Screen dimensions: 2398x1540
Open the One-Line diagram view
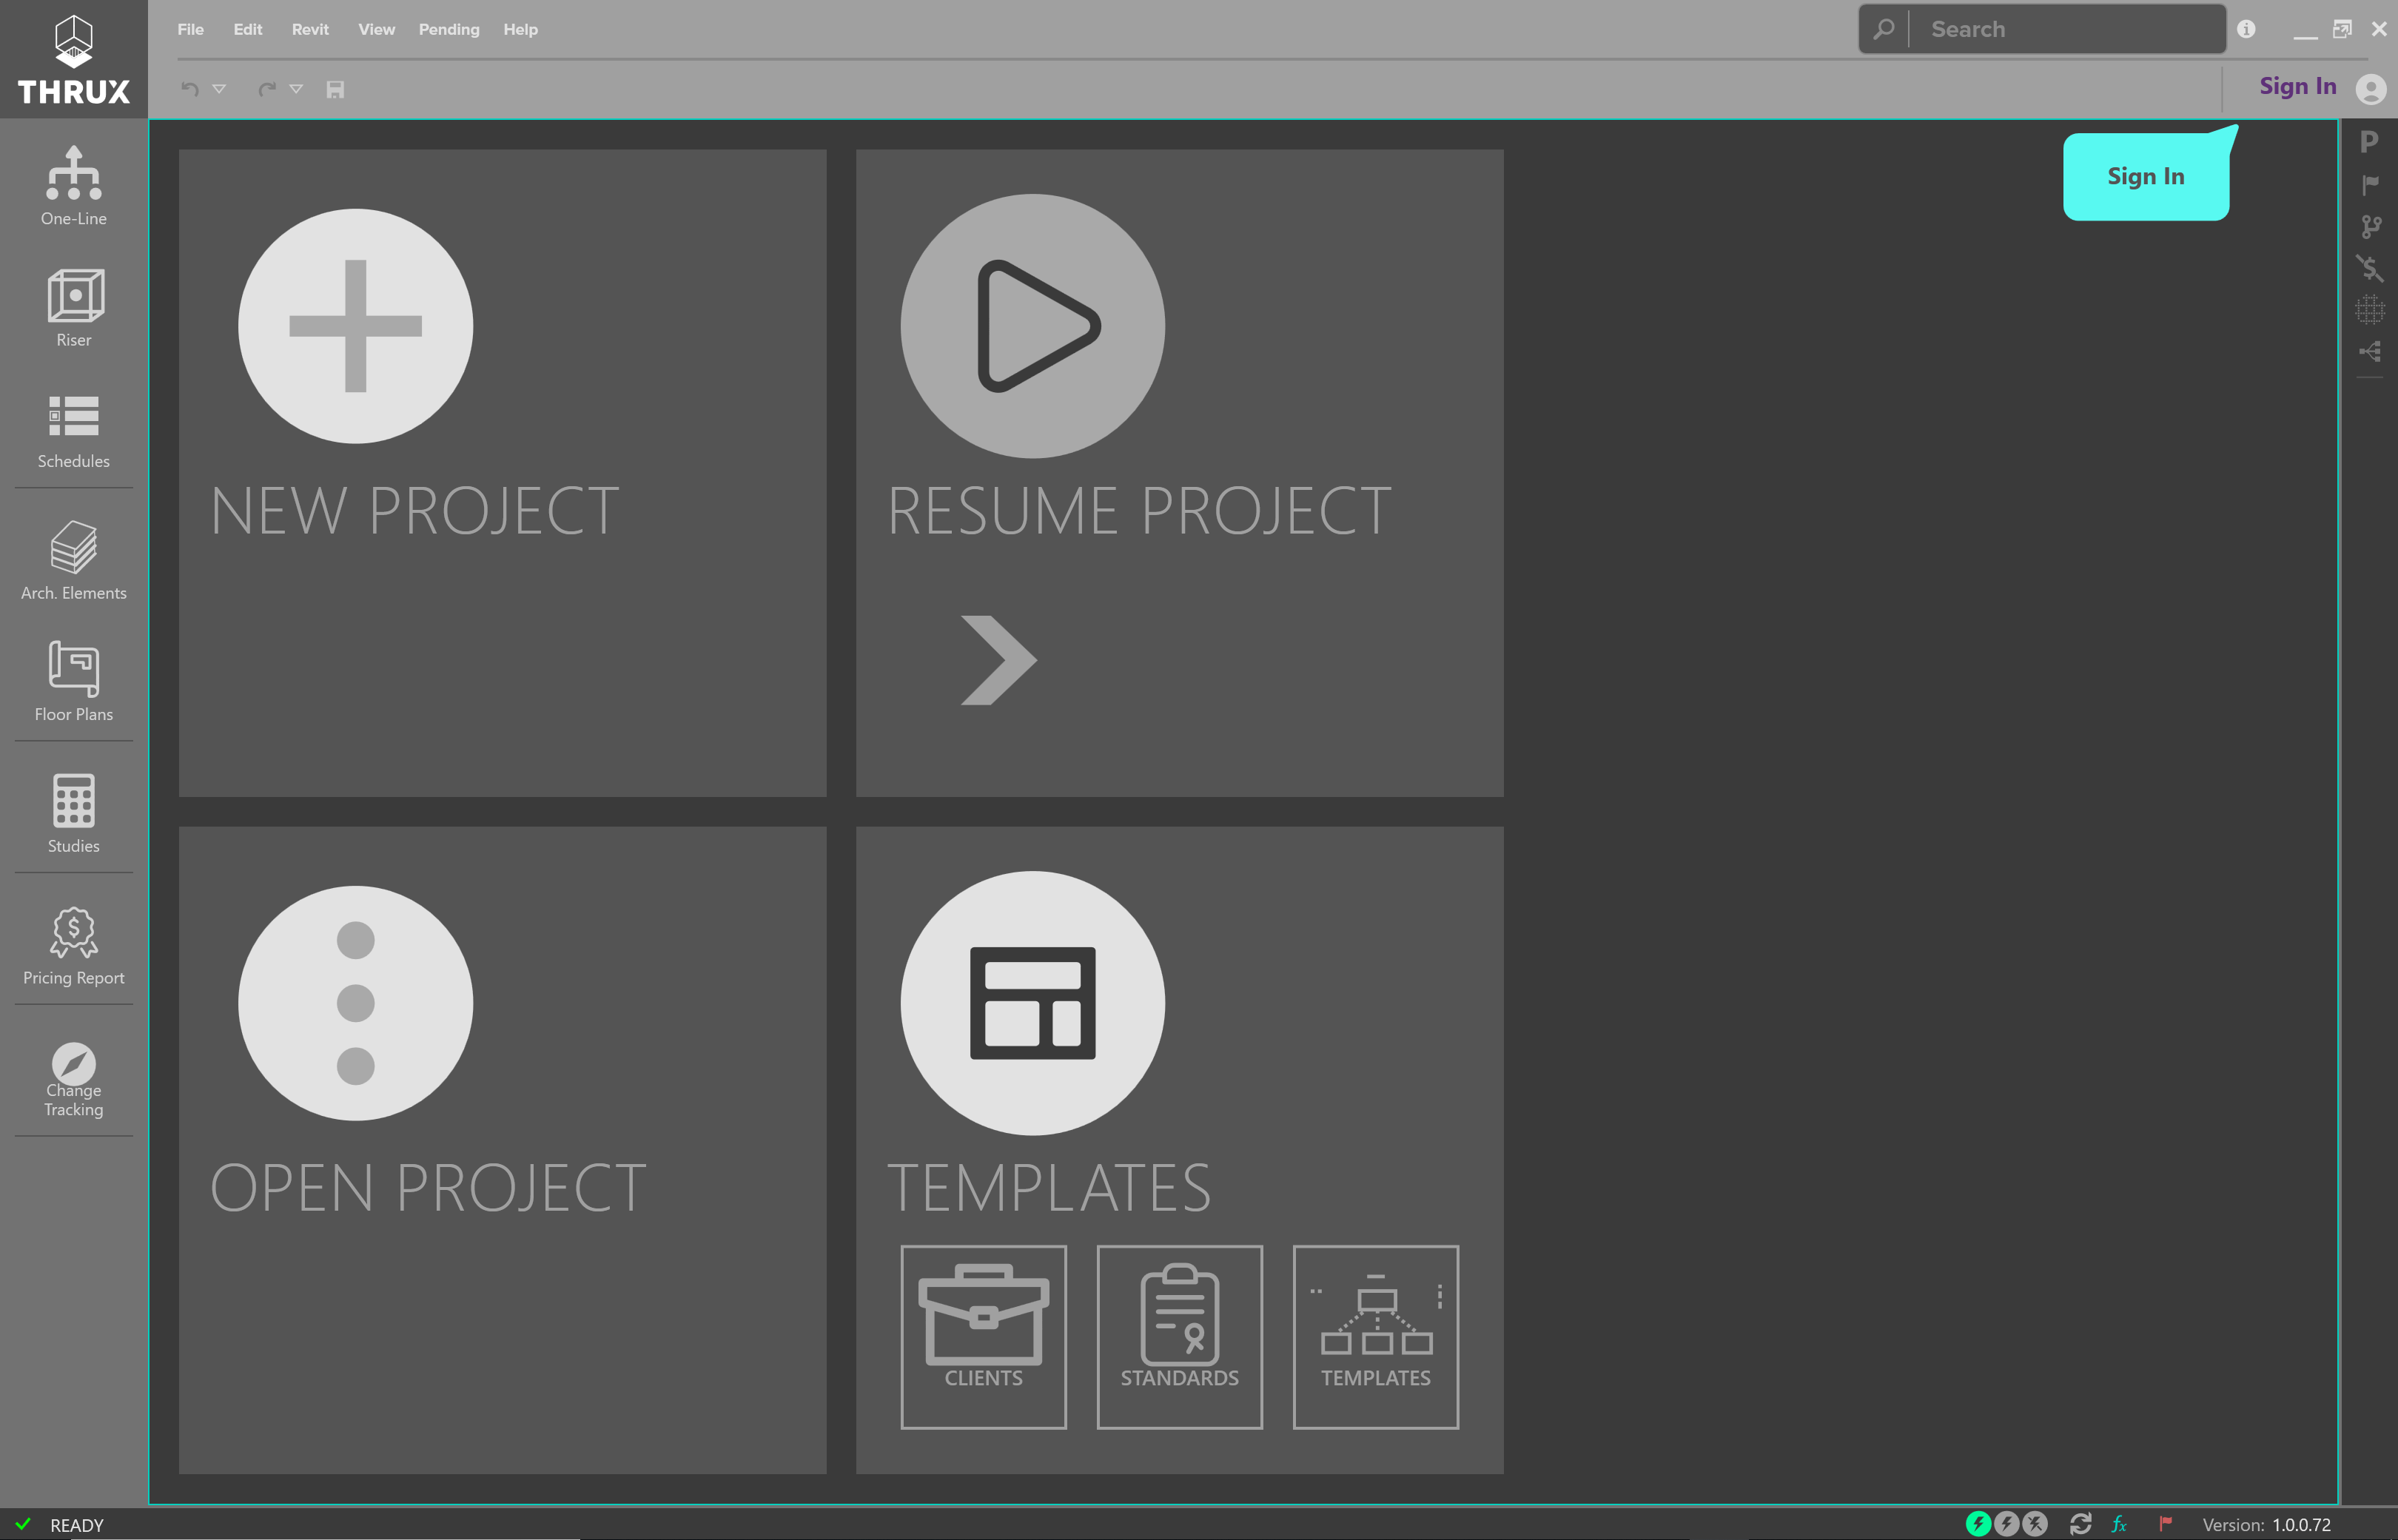pyautogui.click(x=74, y=186)
